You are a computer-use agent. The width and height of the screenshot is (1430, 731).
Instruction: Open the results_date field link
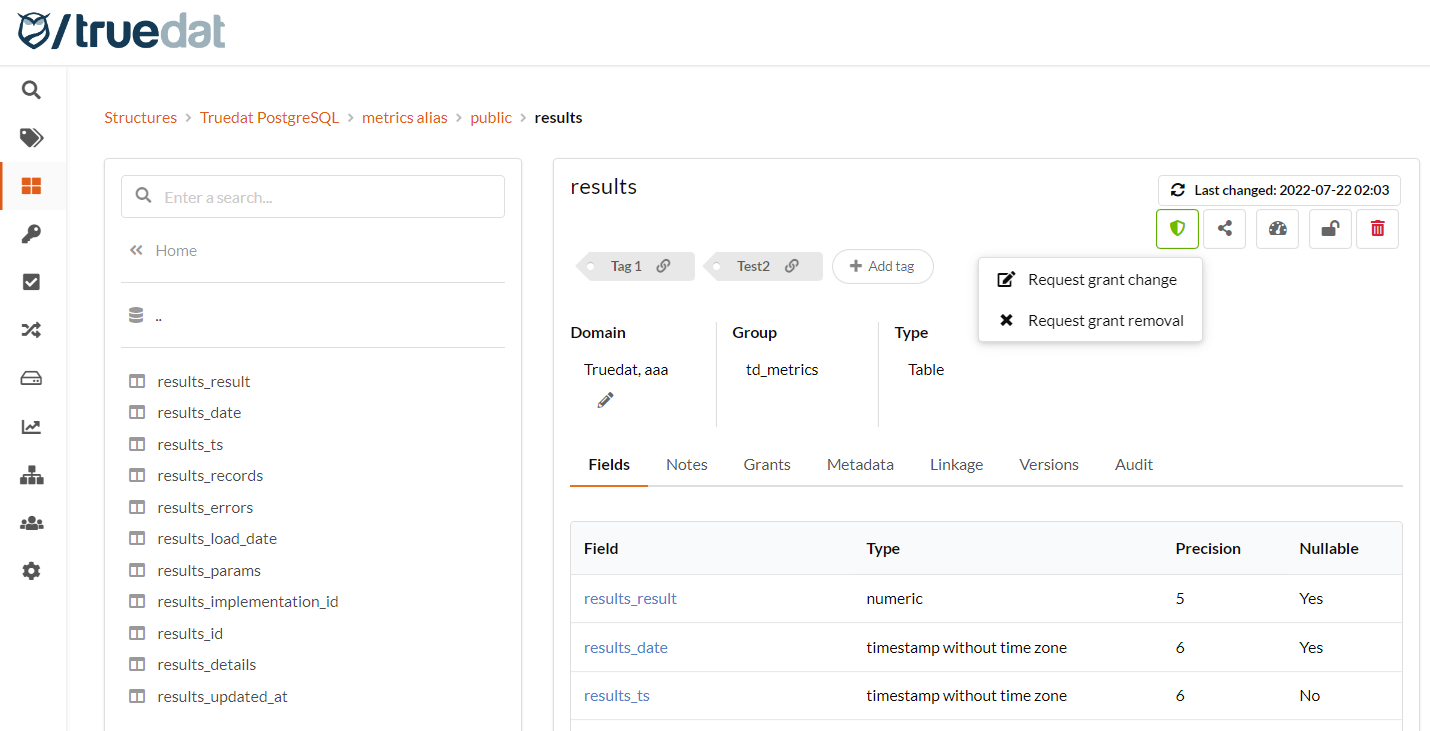(625, 647)
